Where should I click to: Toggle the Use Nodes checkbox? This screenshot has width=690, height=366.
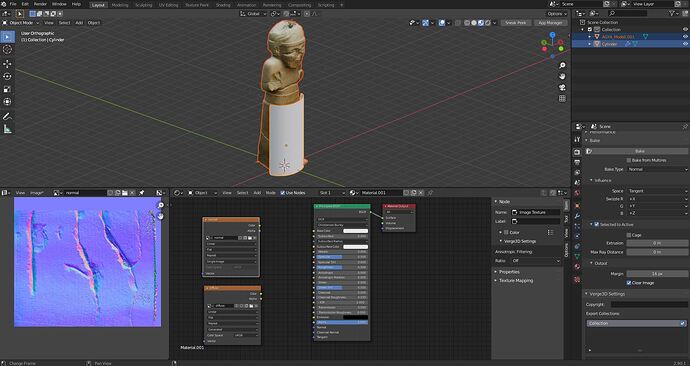tap(283, 193)
